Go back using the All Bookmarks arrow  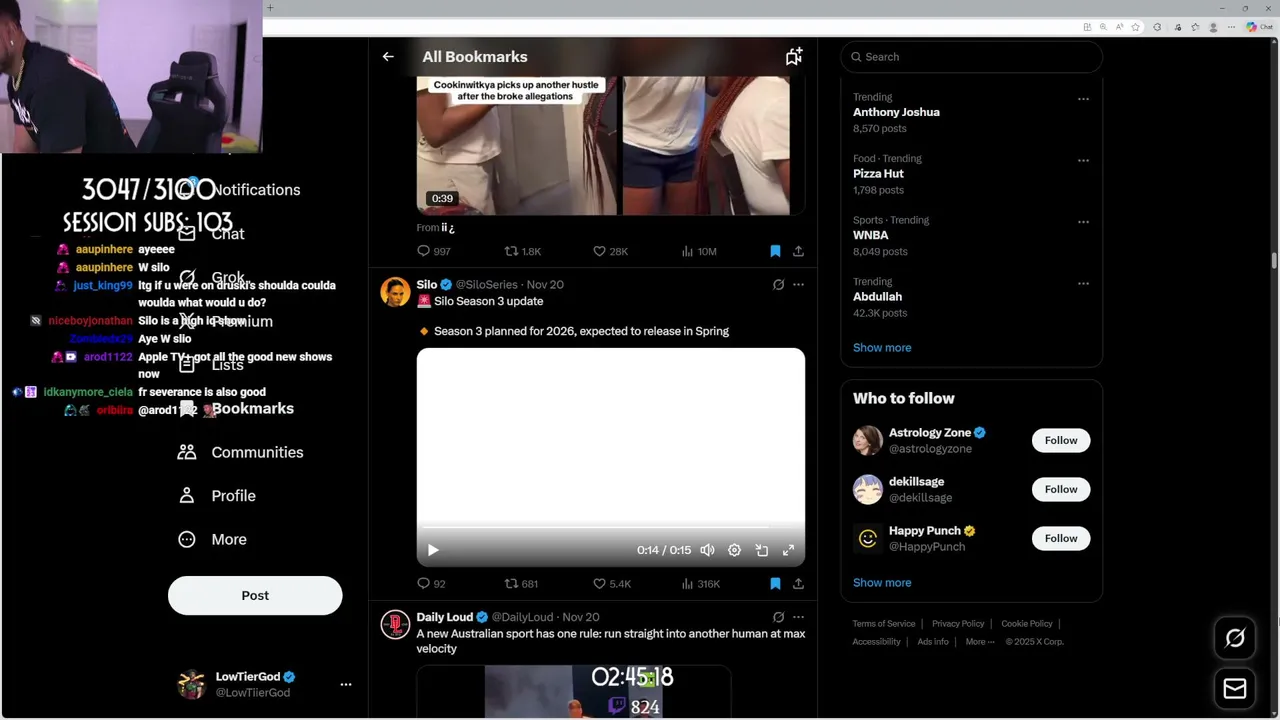coord(388,57)
